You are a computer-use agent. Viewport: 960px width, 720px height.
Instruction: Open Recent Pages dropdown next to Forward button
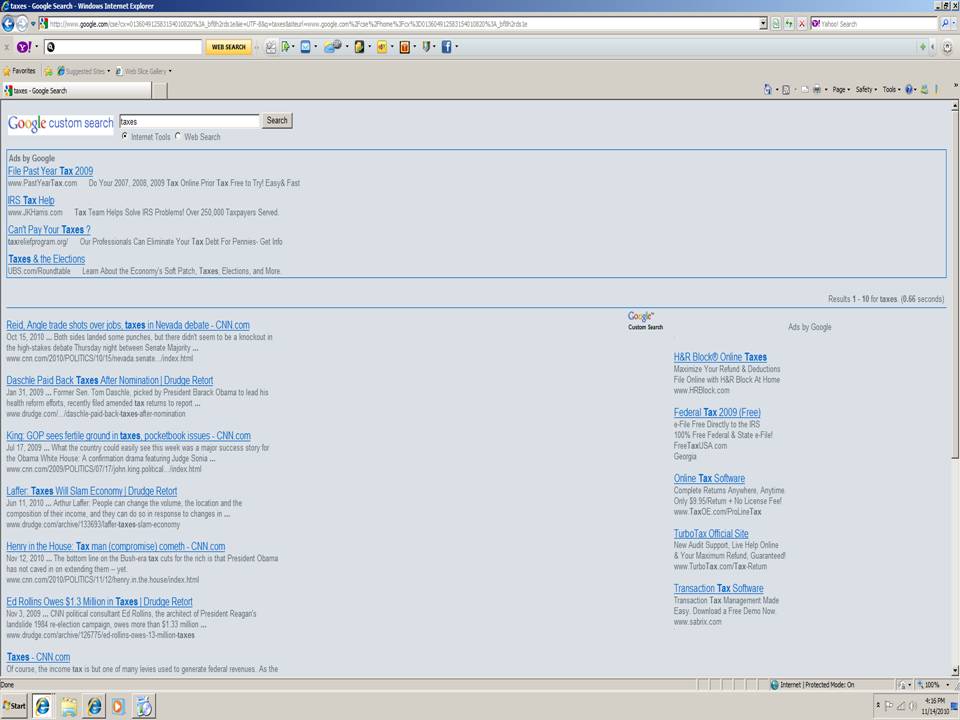(33, 24)
